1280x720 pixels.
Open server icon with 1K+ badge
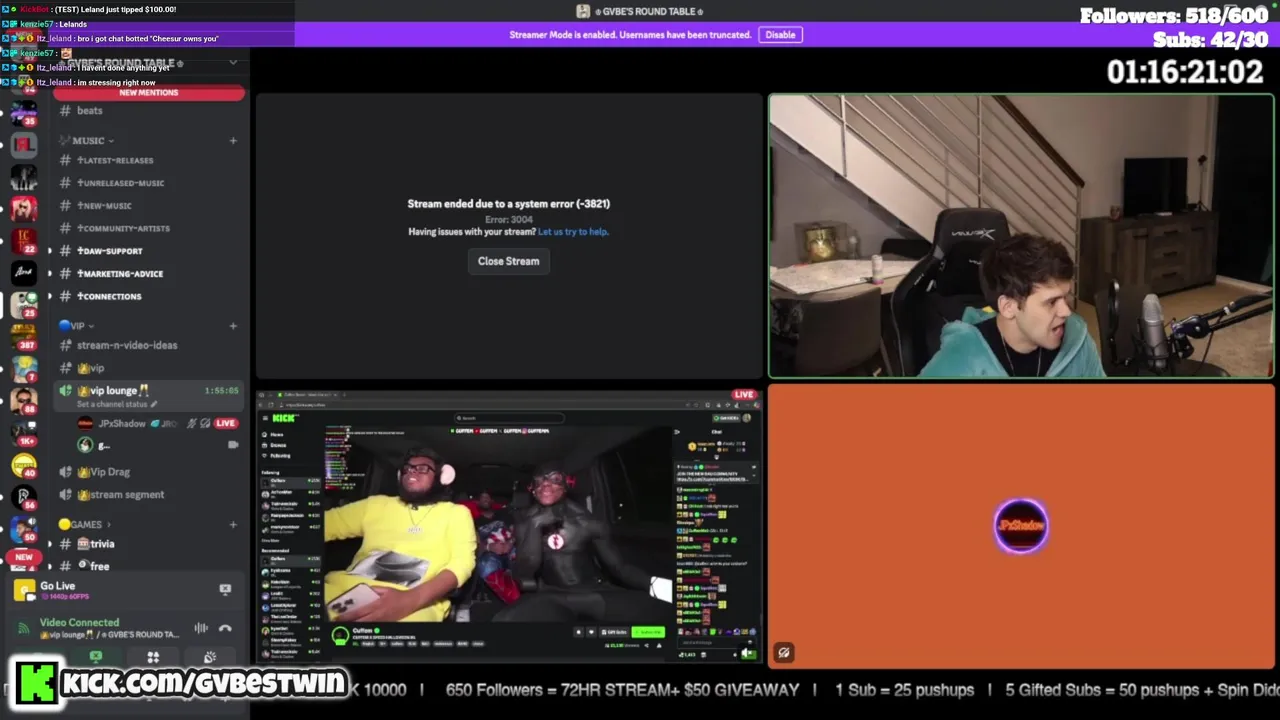(x=24, y=432)
